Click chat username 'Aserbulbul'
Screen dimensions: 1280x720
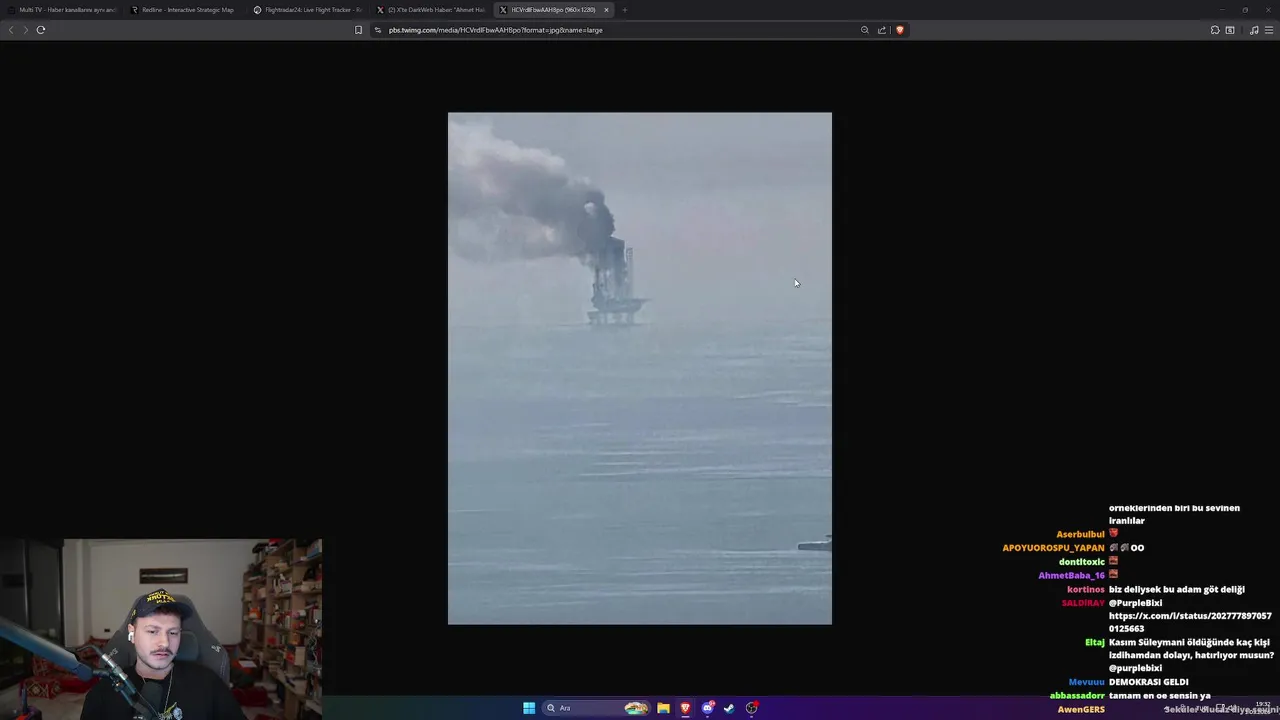click(1080, 534)
